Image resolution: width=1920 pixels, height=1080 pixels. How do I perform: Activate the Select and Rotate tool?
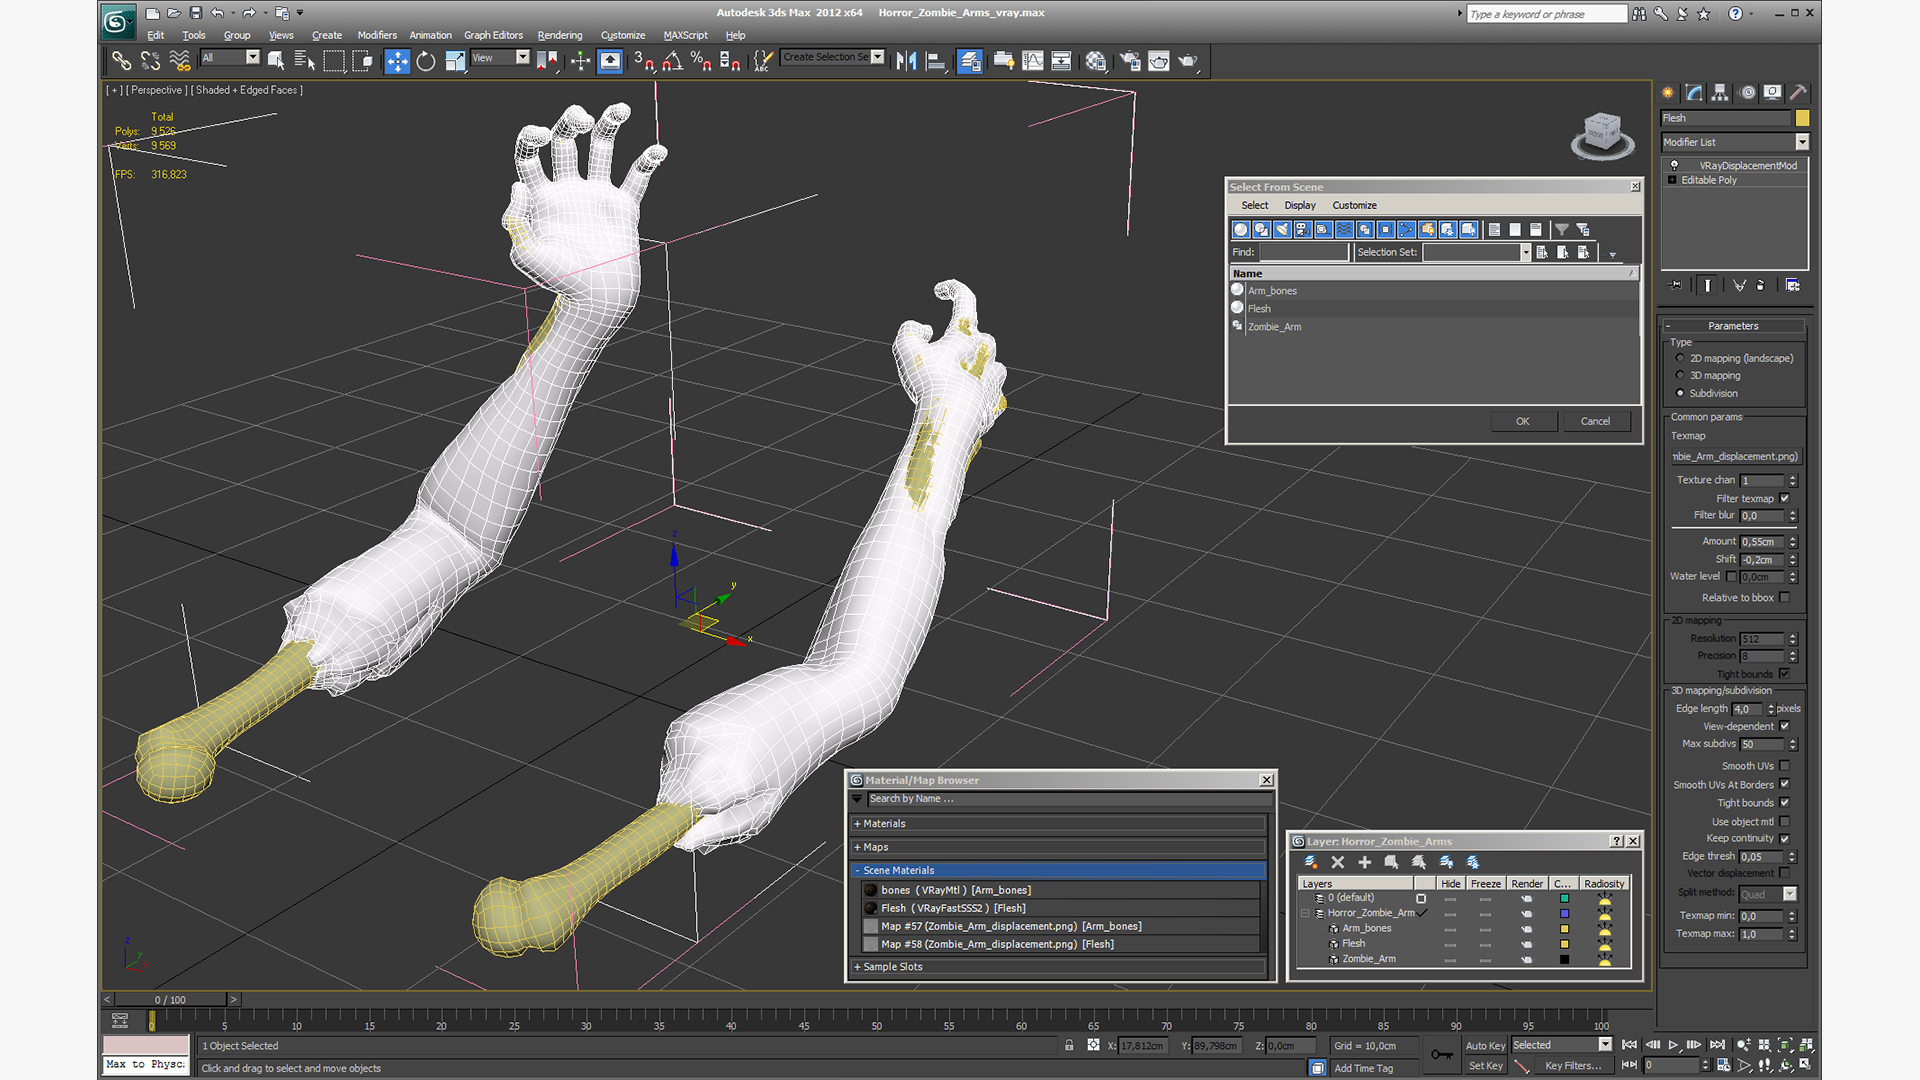pos(426,61)
